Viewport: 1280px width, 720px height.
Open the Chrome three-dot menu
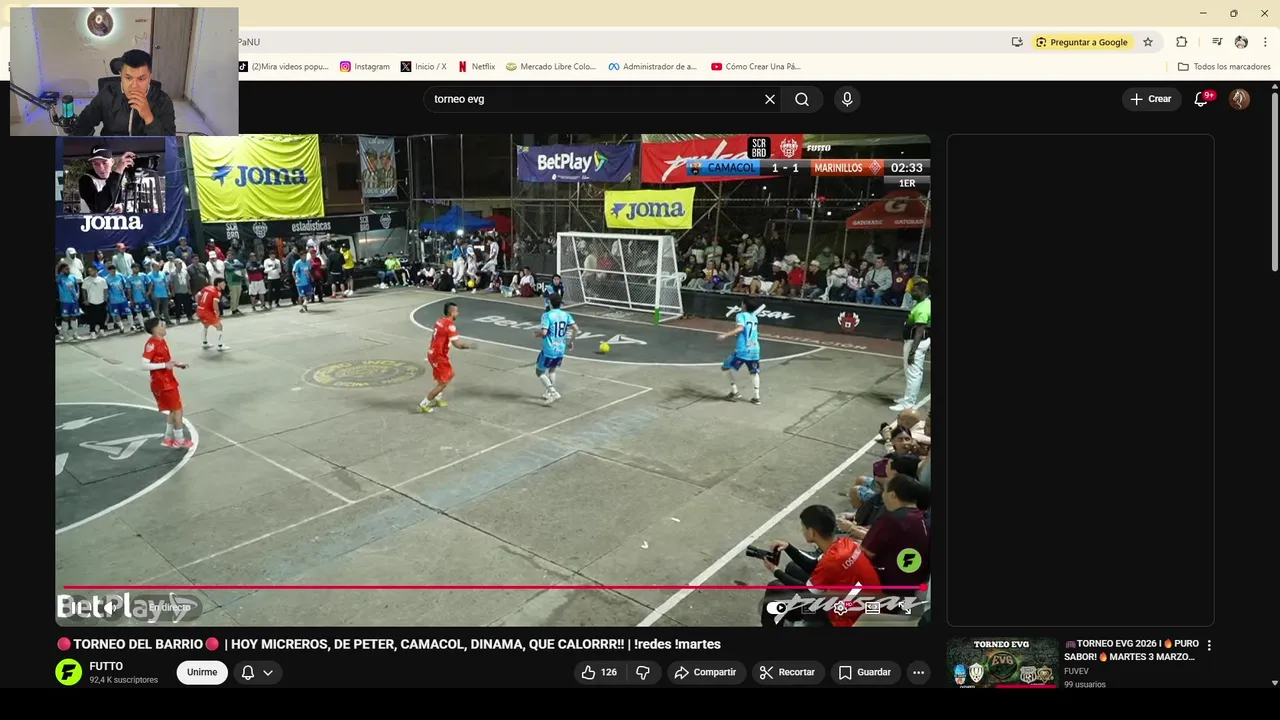pos(1266,42)
